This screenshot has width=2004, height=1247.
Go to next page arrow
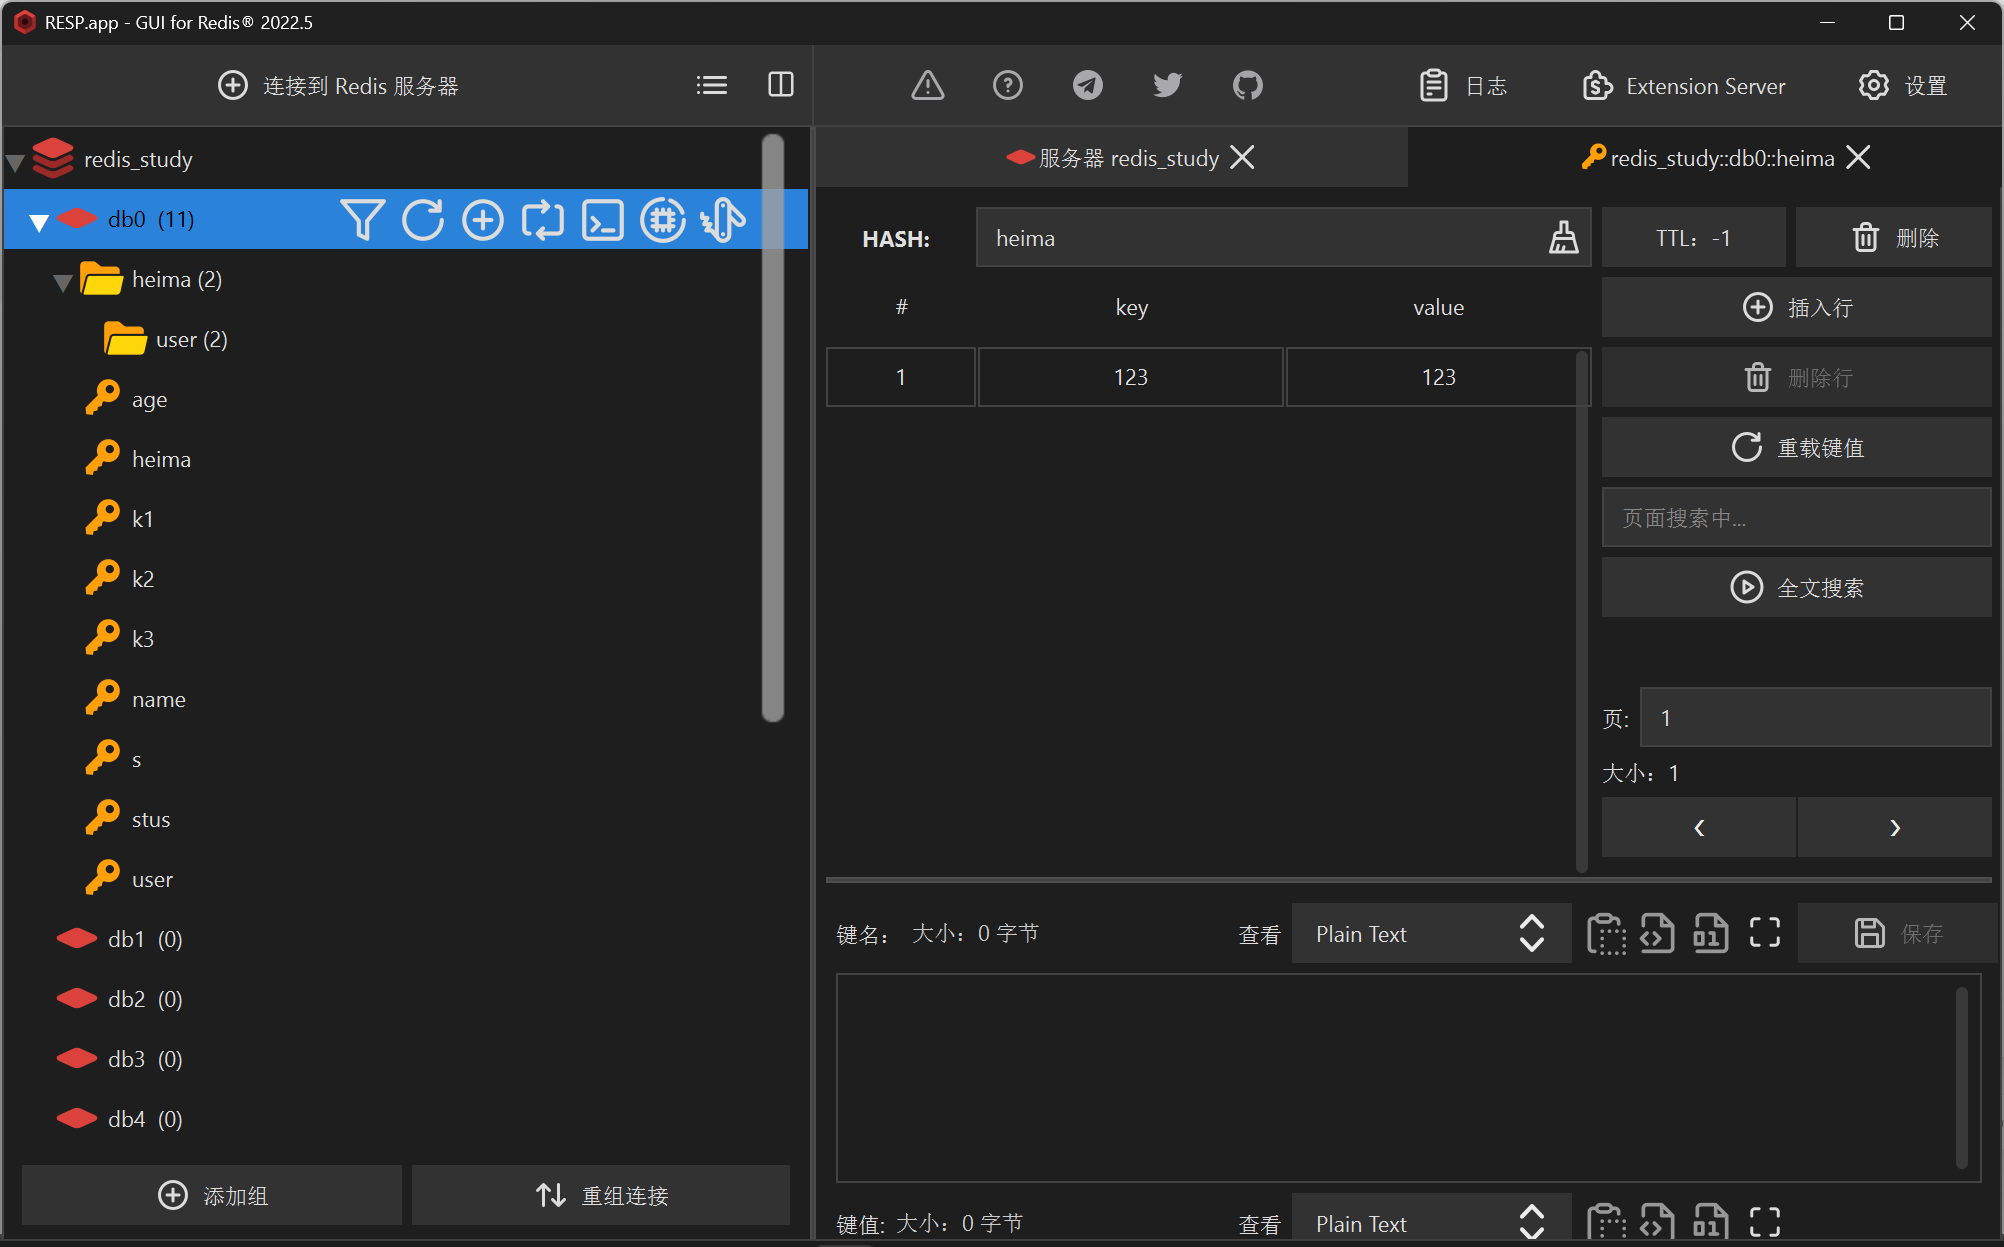pos(1895,828)
